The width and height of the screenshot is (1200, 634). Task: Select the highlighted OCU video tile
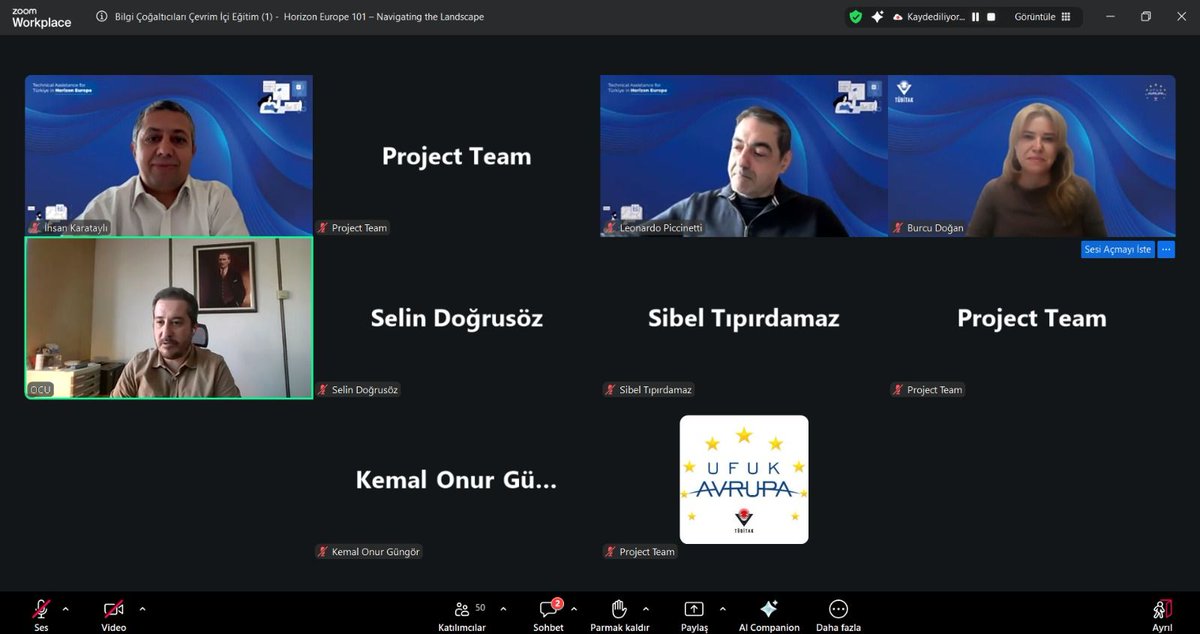tap(169, 318)
